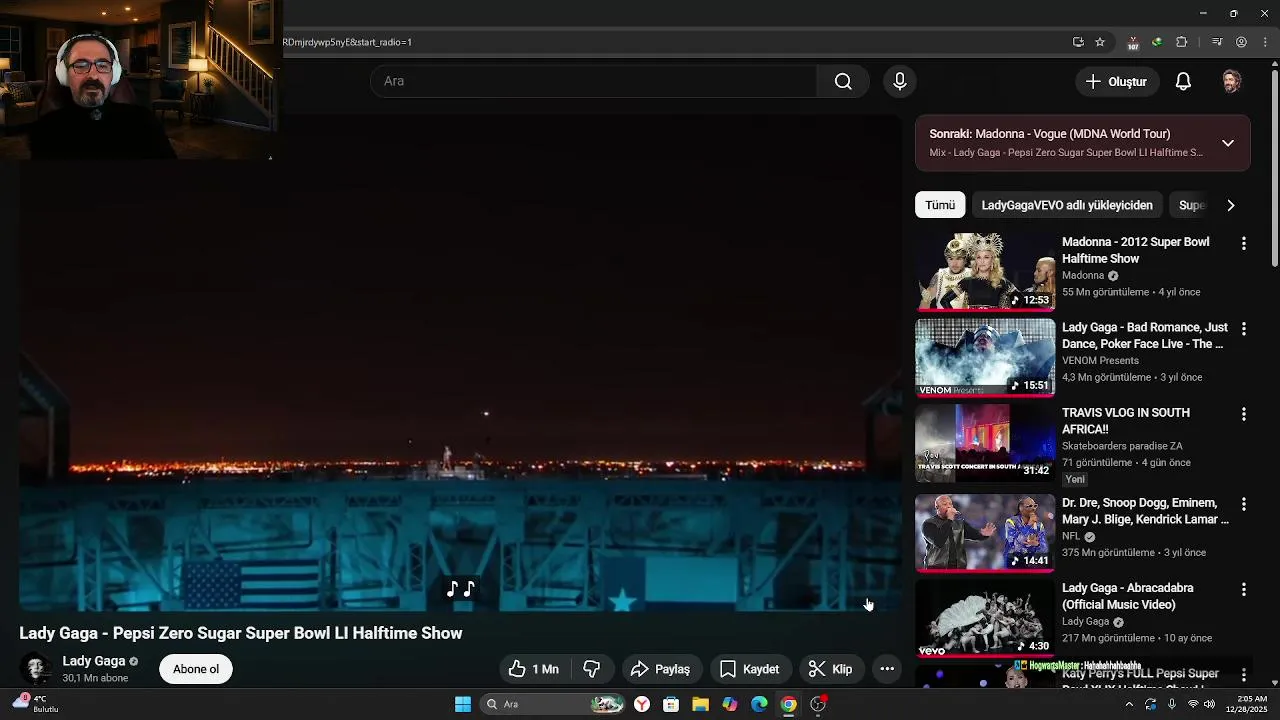The height and width of the screenshot is (720, 1280).
Task: Open the system tray volume icon
Action: point(1210,704)
